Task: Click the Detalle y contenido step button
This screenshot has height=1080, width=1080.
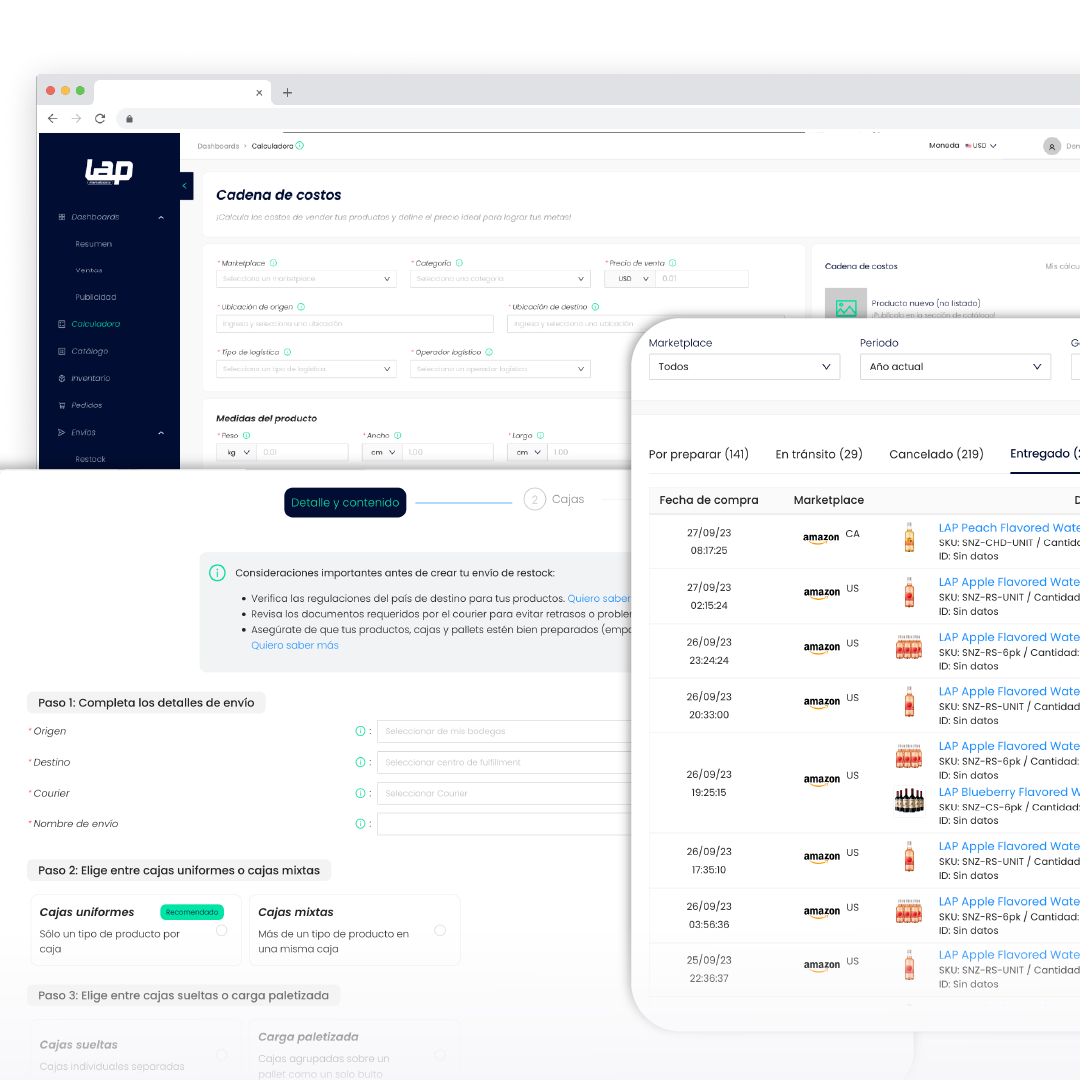Action: pos(345,503)
